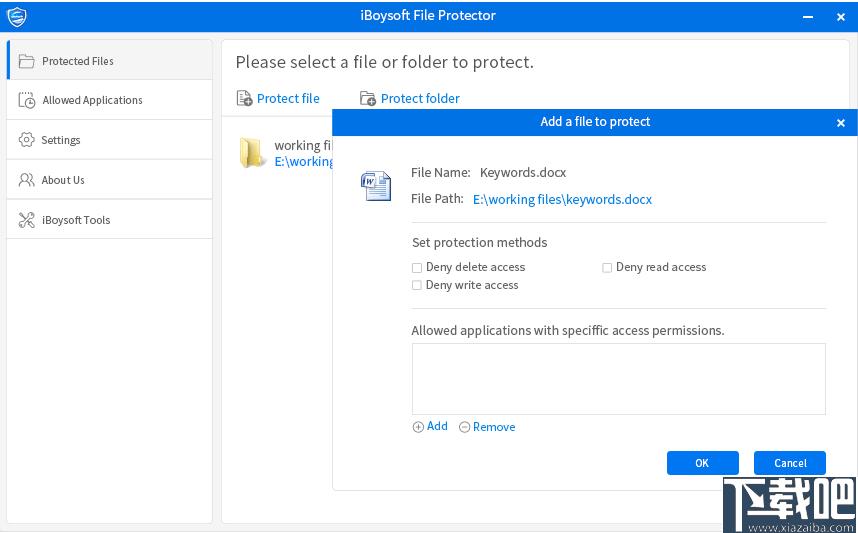
Task: Click the iBoysoft Tools wrench icon
Action: tap(26, 220)
